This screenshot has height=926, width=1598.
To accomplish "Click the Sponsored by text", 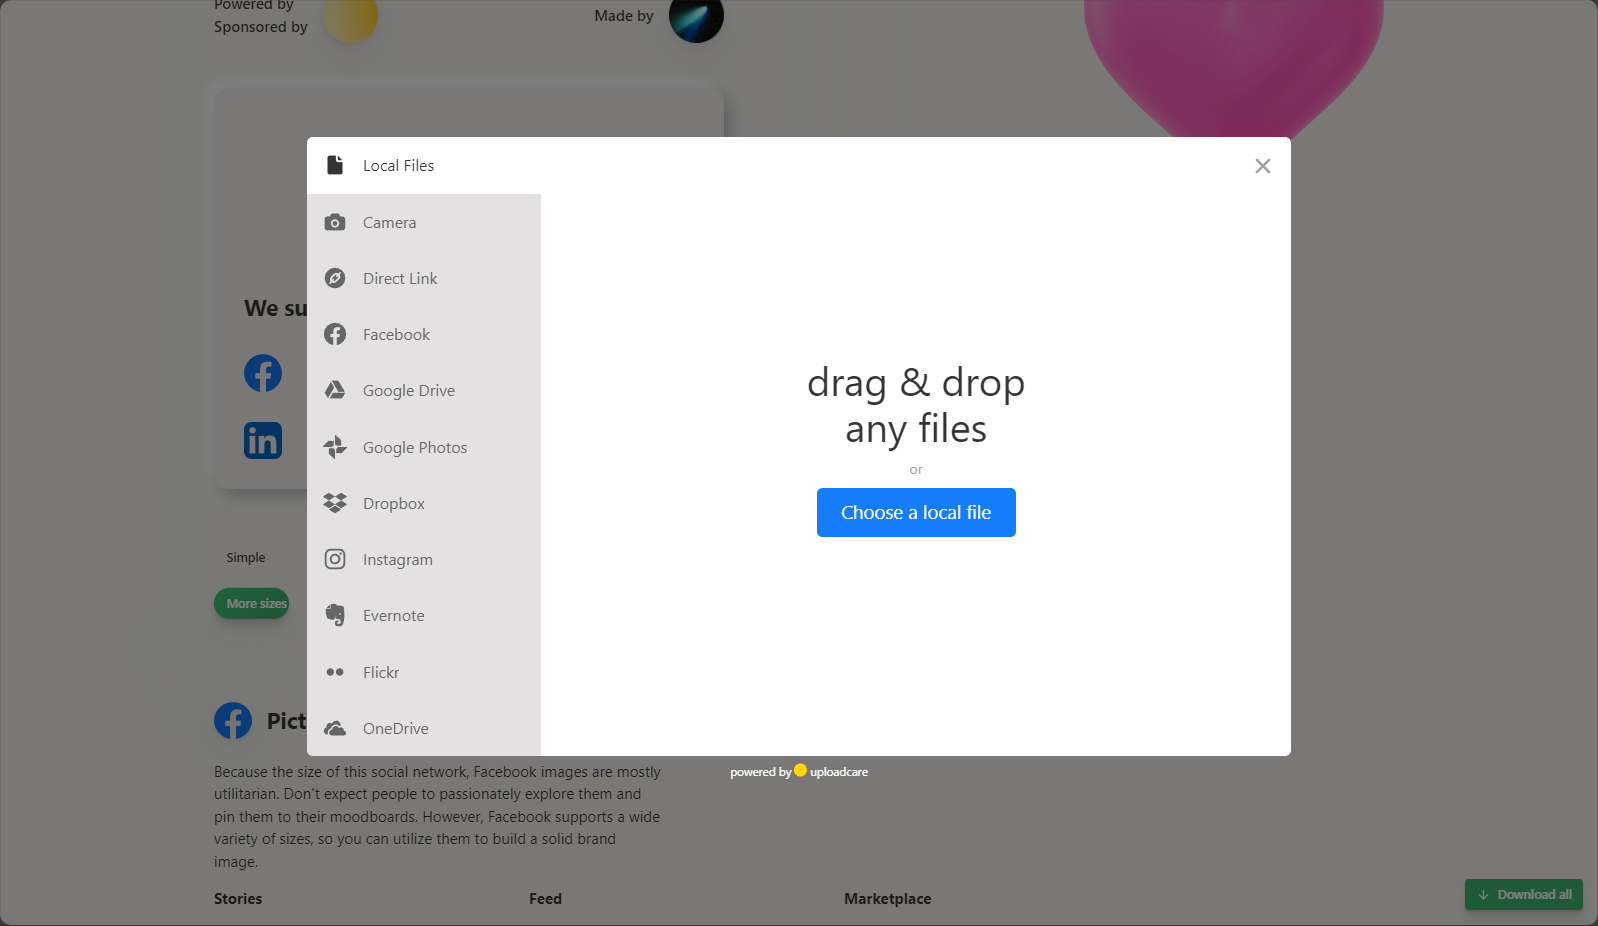I will [261, 27].
